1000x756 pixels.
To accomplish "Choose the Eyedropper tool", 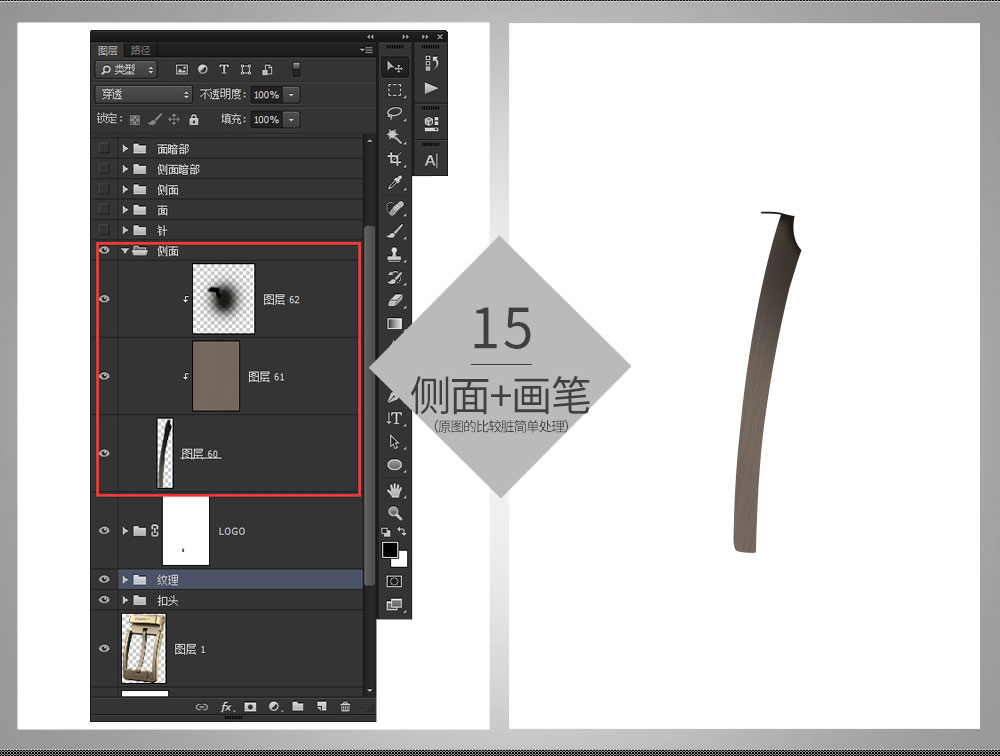I will tap(395, 184).
